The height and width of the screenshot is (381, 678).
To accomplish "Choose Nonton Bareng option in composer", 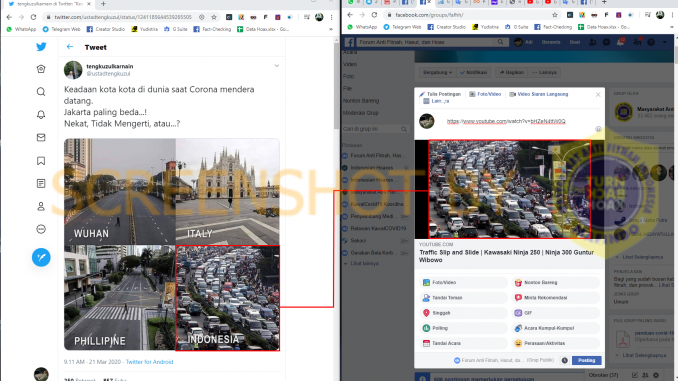I will coord(556,282).
